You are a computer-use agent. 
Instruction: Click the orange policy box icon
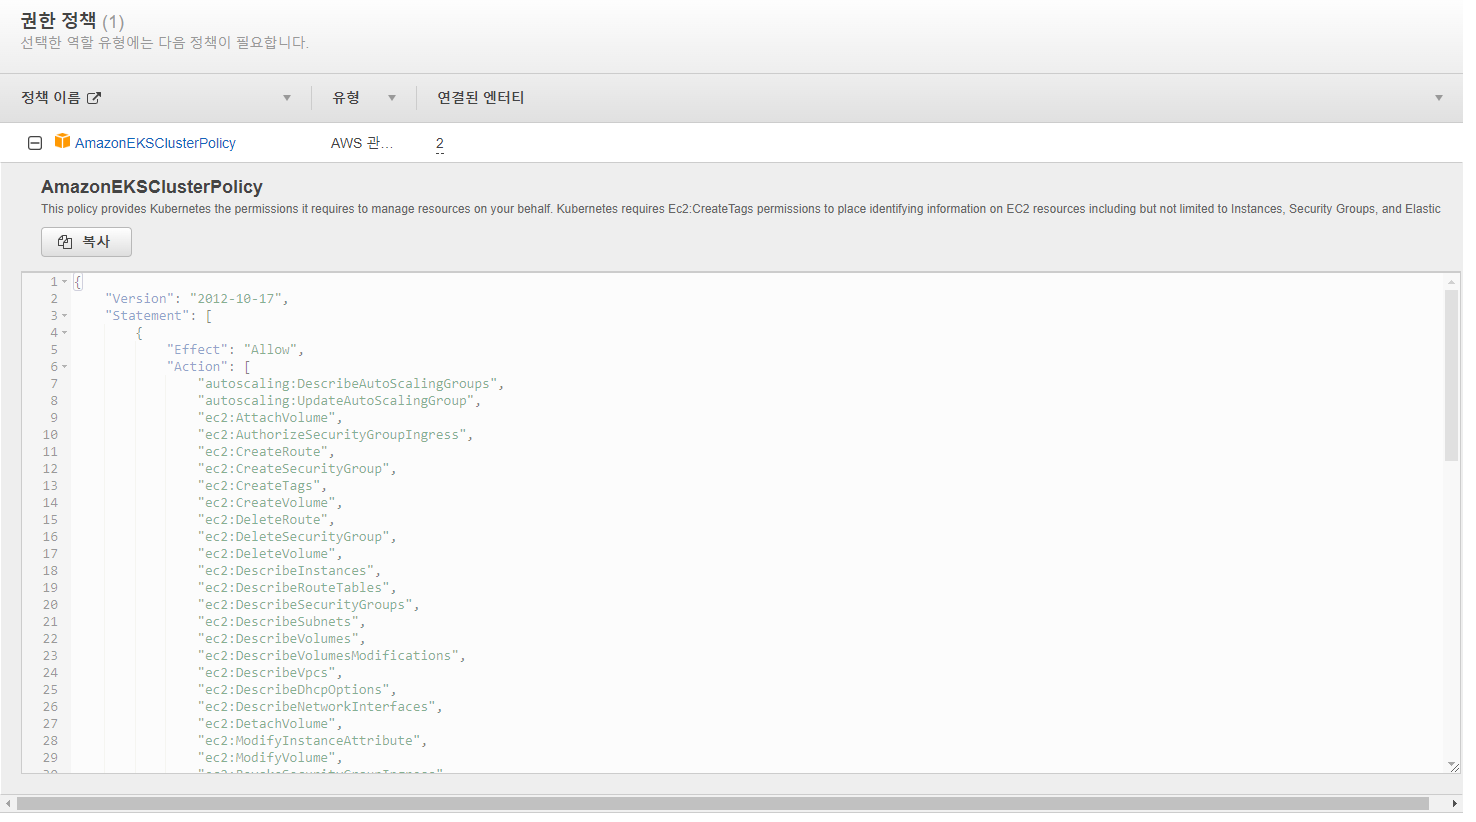point(62,141)
